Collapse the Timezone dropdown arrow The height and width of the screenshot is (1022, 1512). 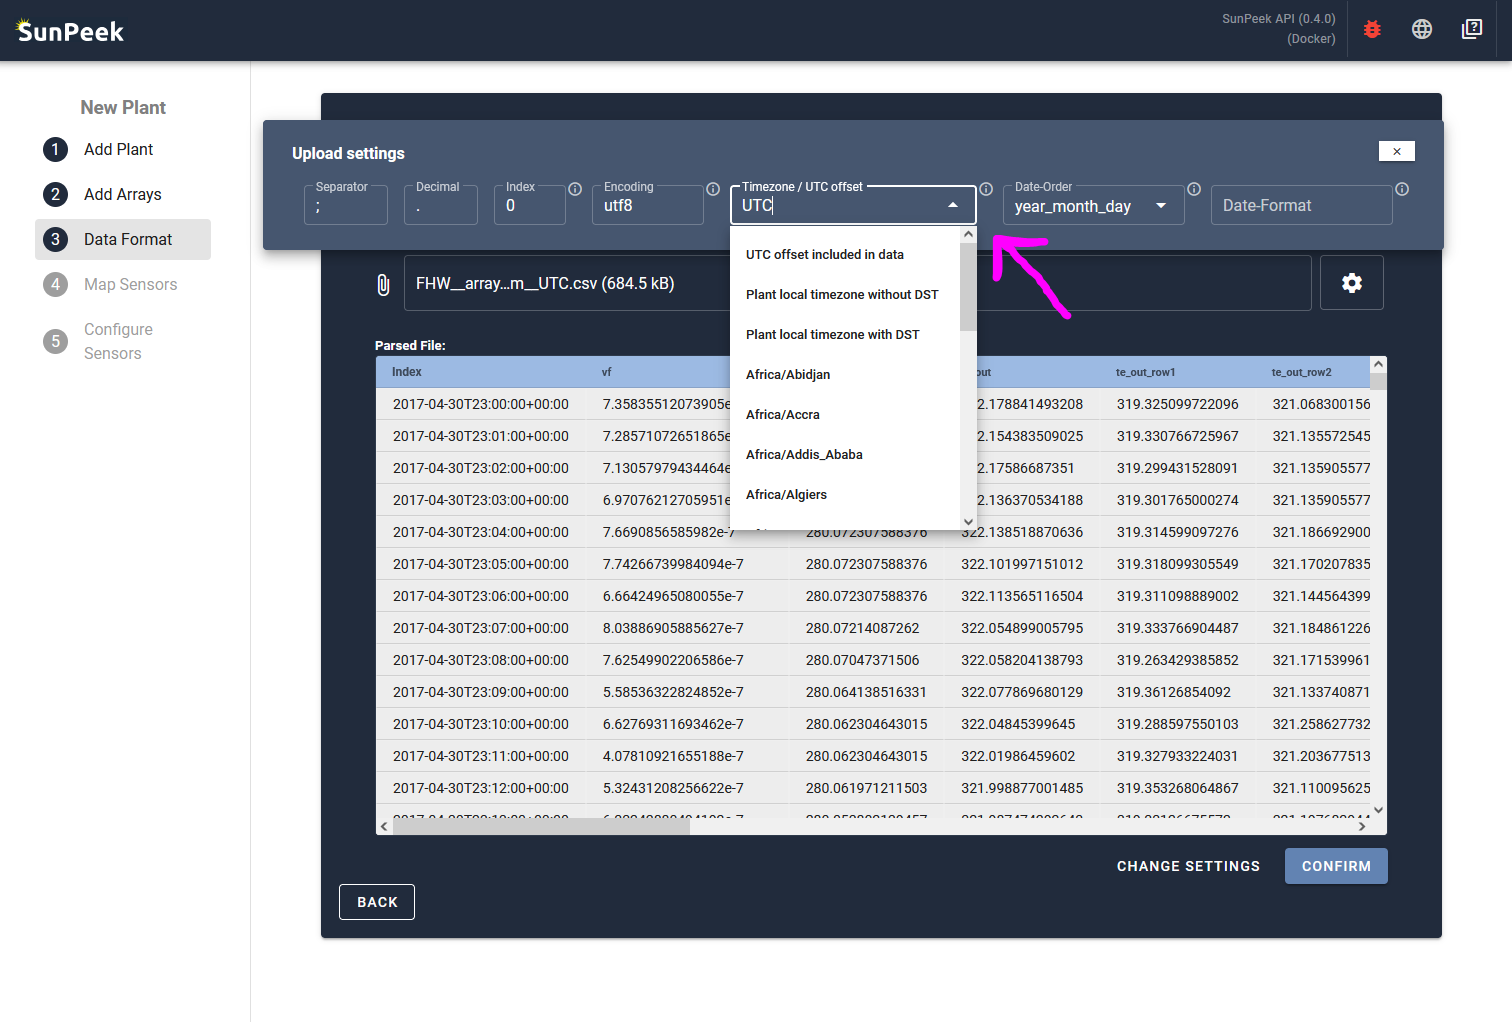(953, 205)
